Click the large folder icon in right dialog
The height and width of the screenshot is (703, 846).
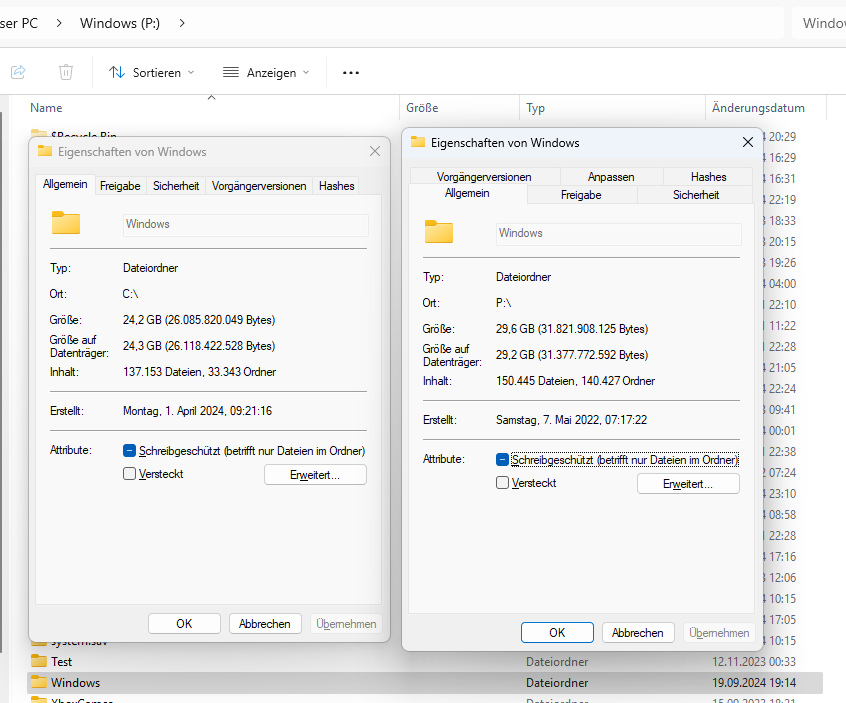pos(439,231)
